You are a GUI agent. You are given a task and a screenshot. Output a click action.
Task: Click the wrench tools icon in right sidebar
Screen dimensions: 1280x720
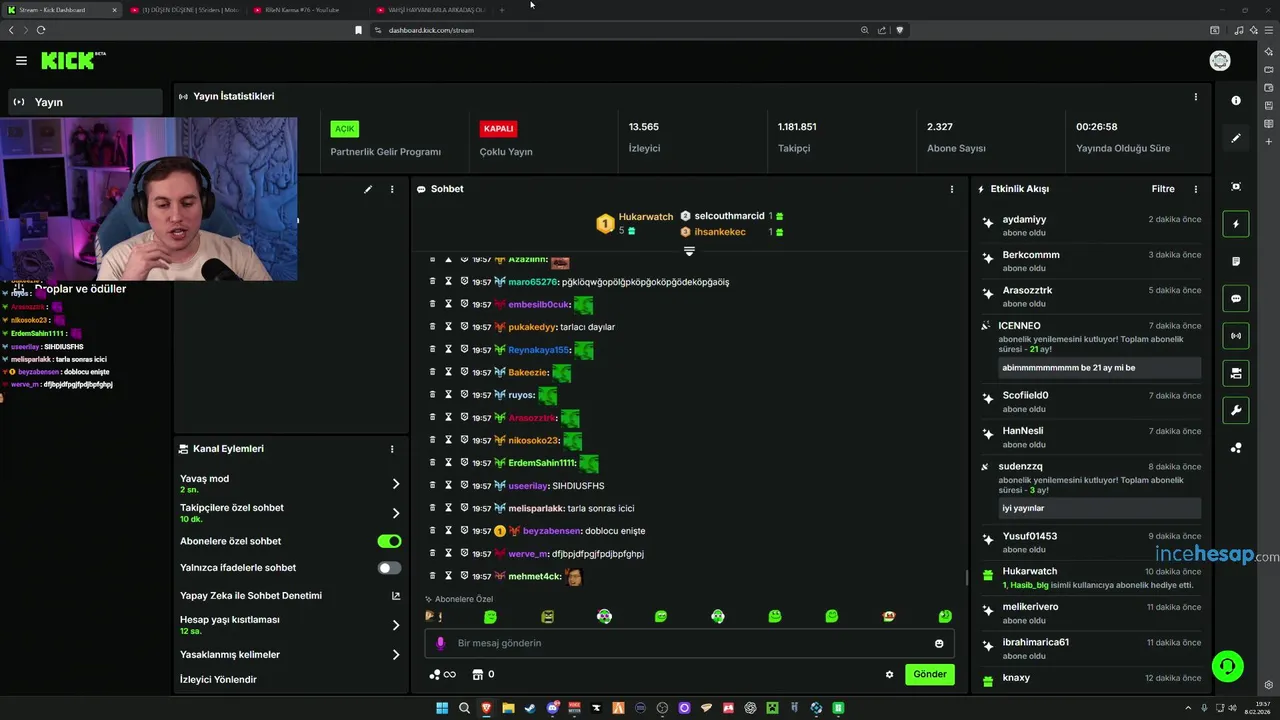(x=1236, y=410)
